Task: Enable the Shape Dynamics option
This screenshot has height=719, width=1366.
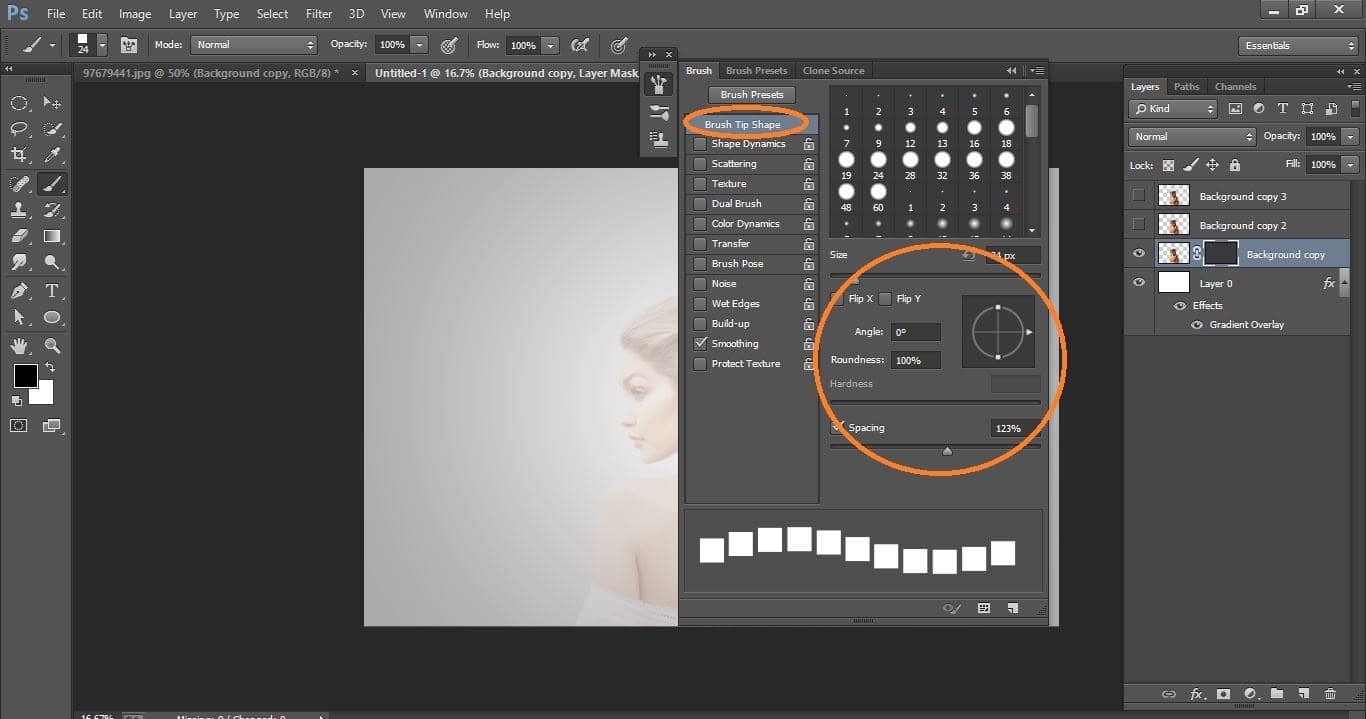Action: coord(699,143)
